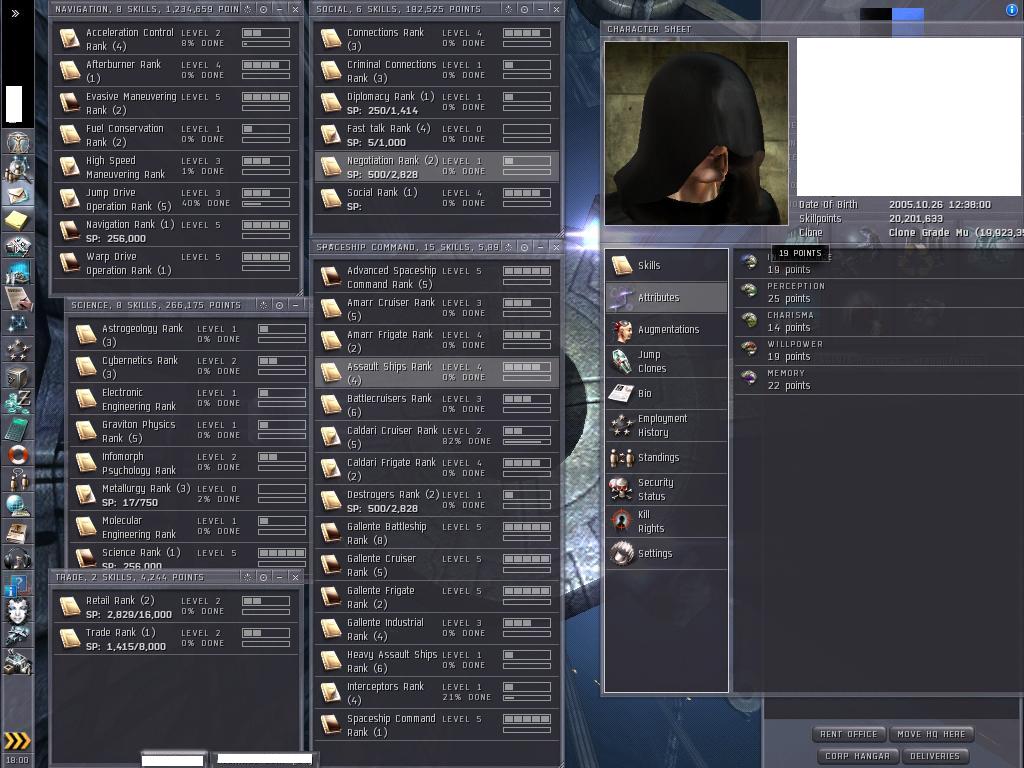The image size is (1024, 768).
Task: Toggle pin on the Spaceship Command window
Action: click(x=508, y=247)
